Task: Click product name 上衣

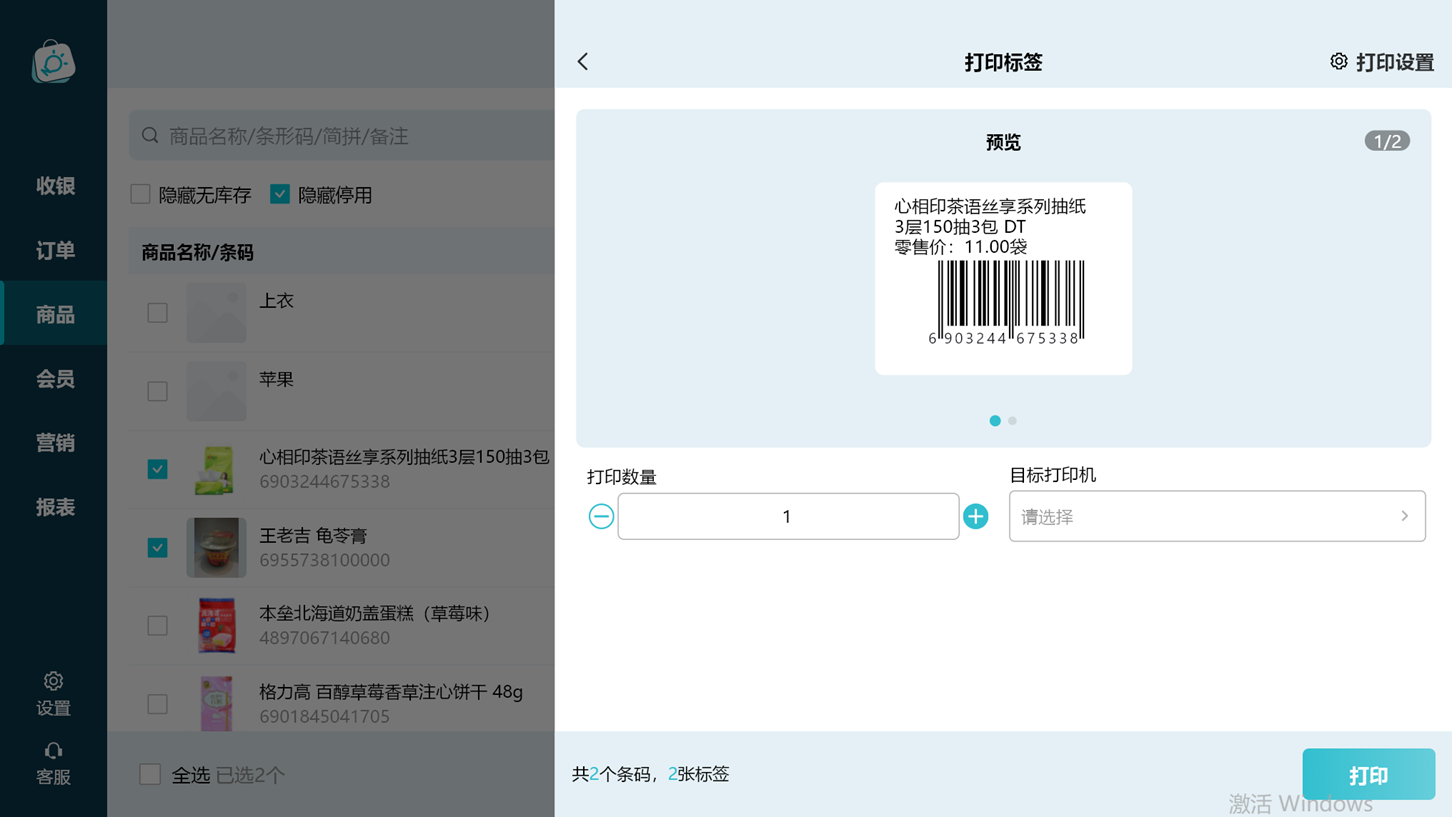Action: click(277, 301)
